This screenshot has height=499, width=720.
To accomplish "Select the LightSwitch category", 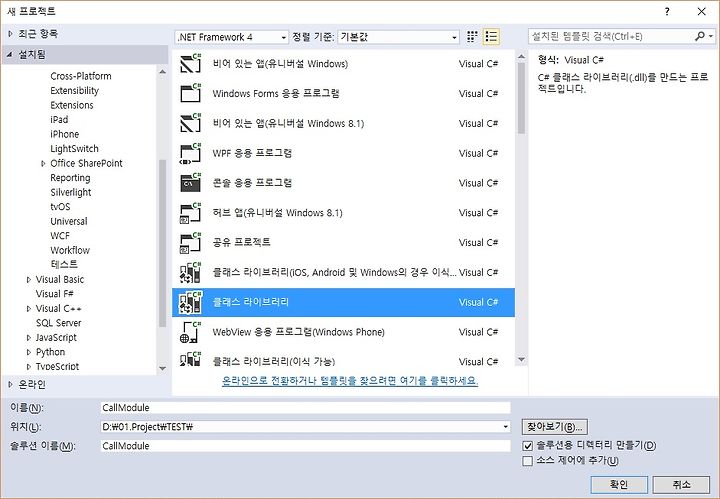I will [x=74, y=149].
